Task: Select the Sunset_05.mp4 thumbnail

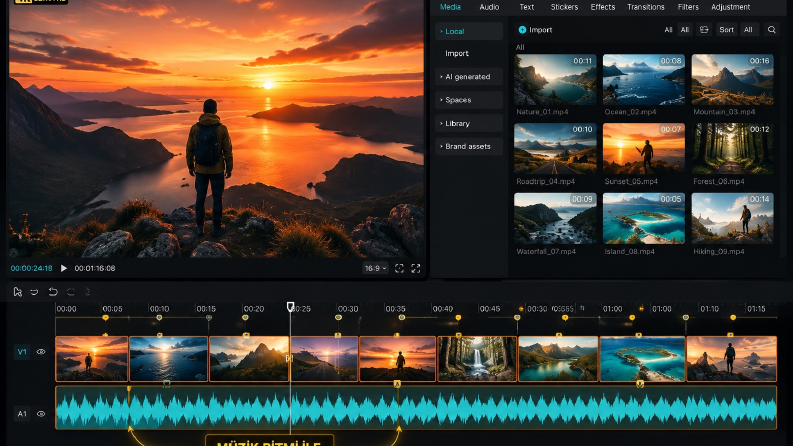Action: point(644,149)
